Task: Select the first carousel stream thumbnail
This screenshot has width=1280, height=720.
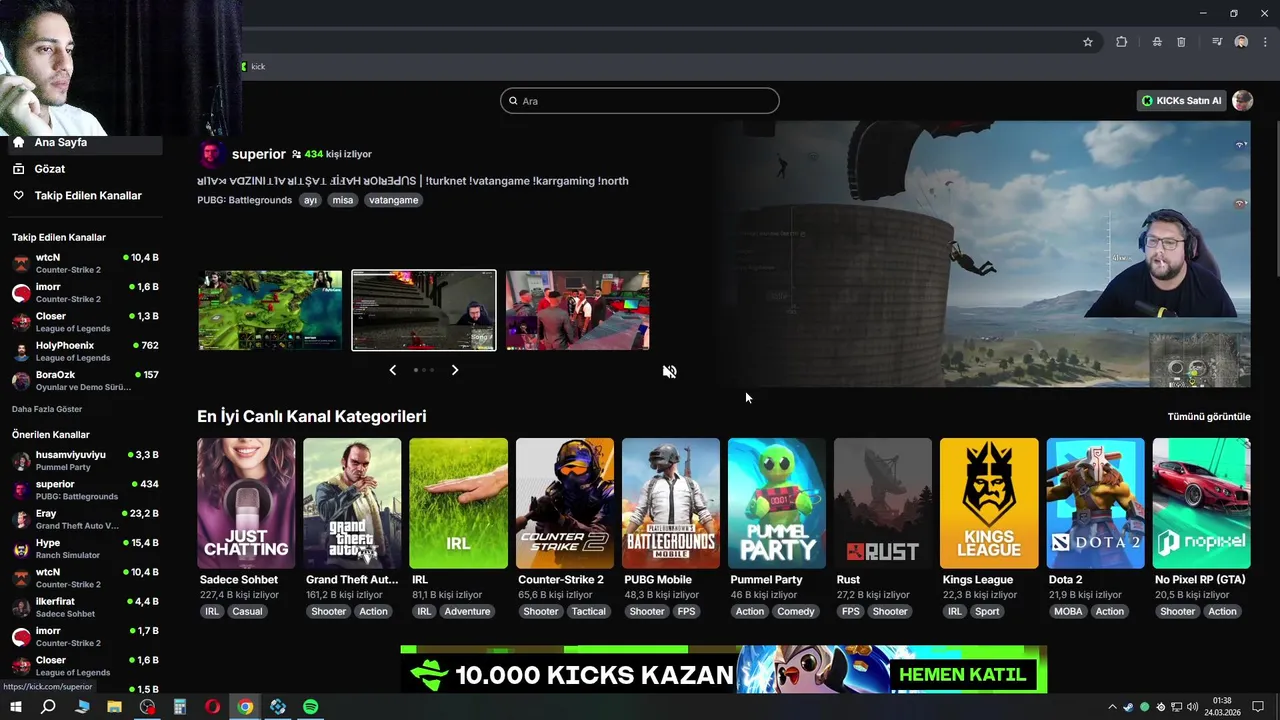Action: click(270, 310)
